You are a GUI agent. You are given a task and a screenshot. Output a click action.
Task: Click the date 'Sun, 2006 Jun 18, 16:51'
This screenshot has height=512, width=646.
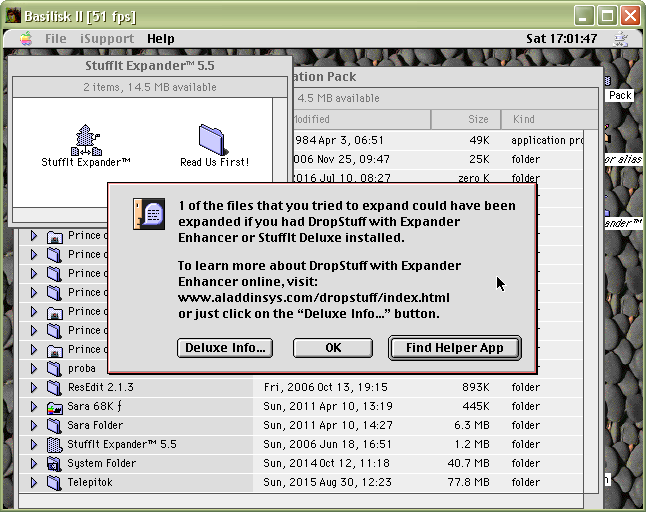[x=328, y=444]
